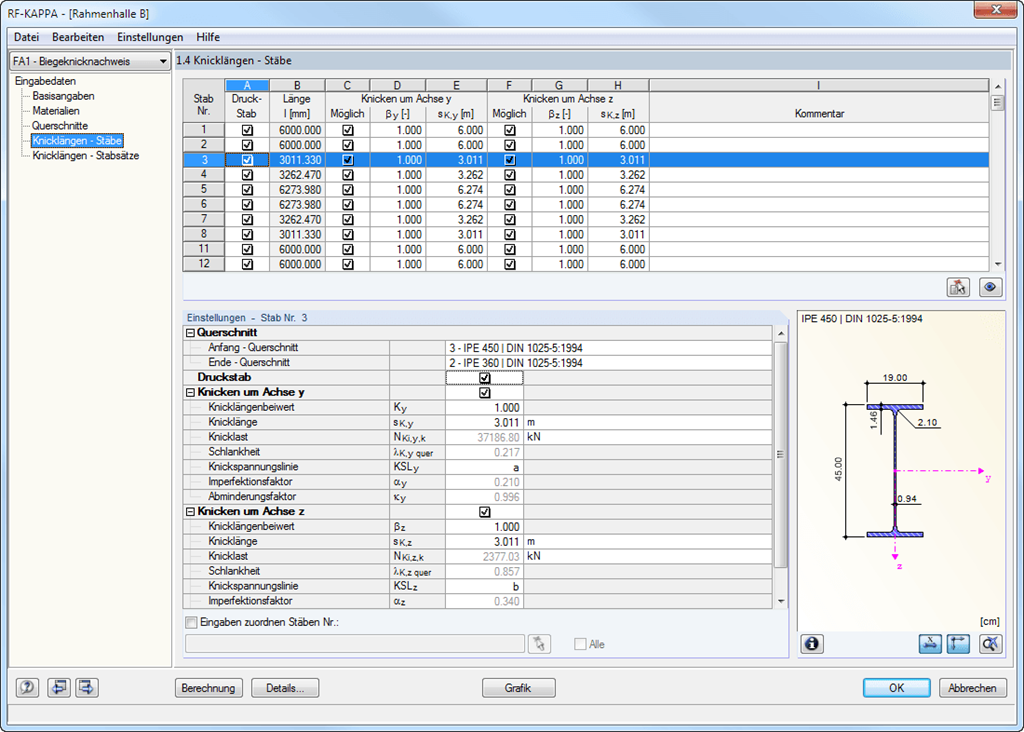Open the FA1 - Biegeknicknachweis dropdown
This screenshot has width=1024, height=732.
(x=90, y=61)
